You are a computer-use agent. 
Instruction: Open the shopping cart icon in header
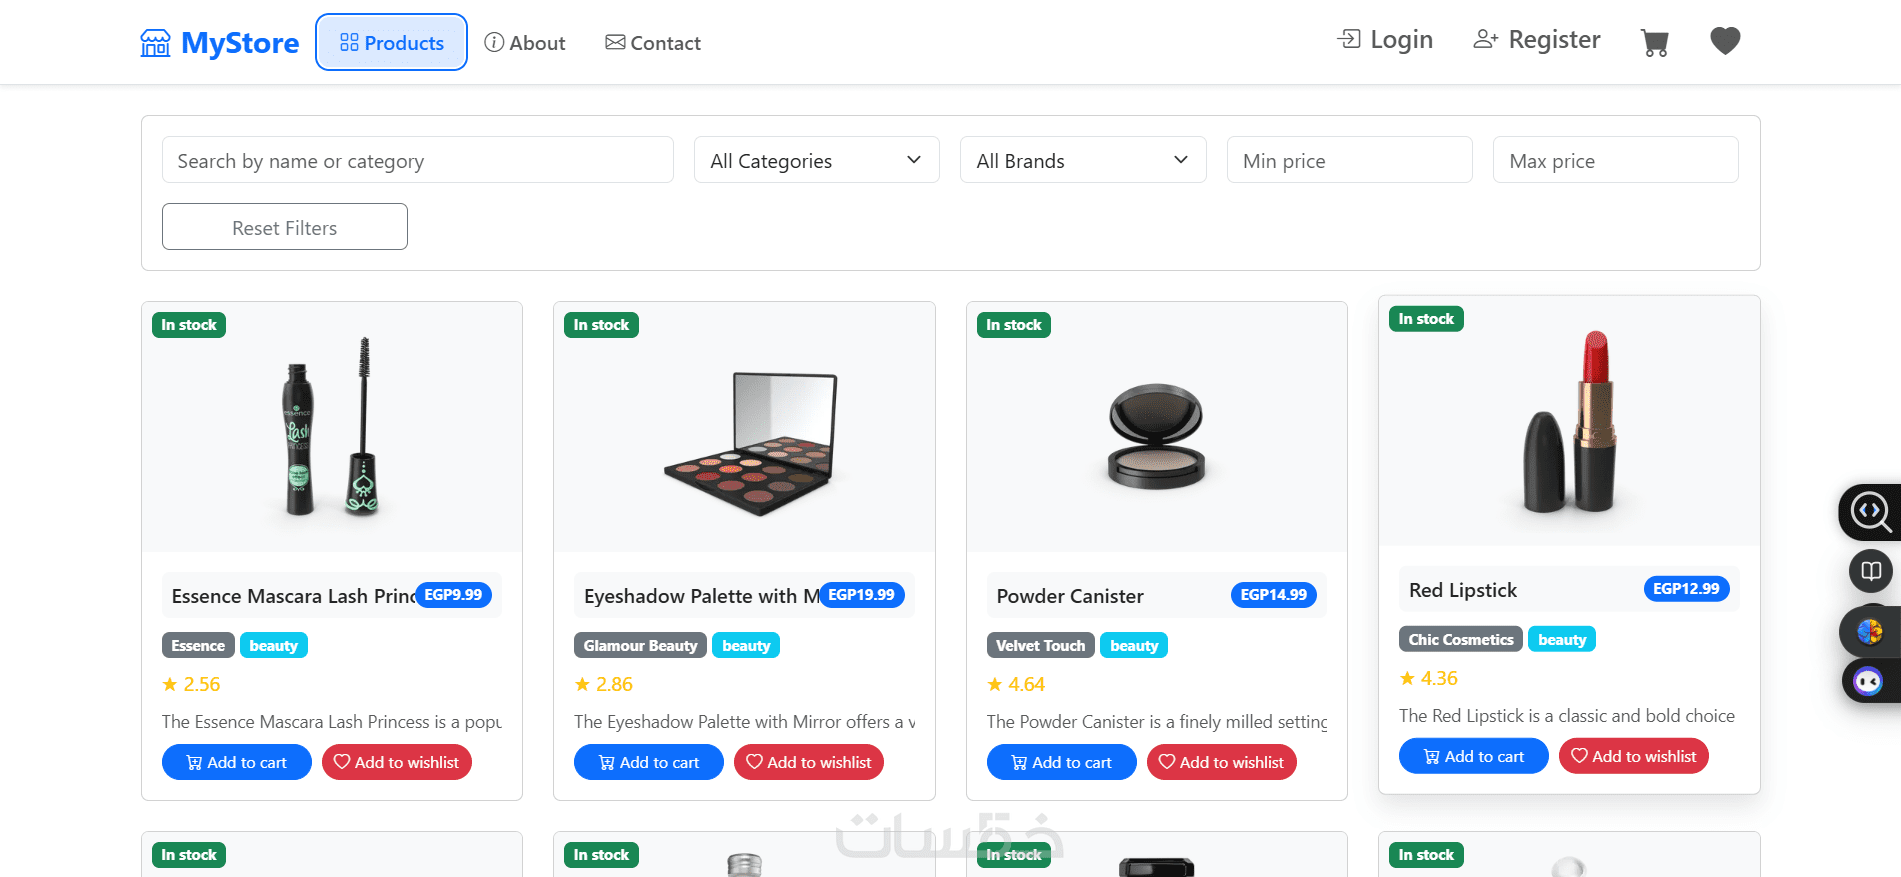[1655, 42]
